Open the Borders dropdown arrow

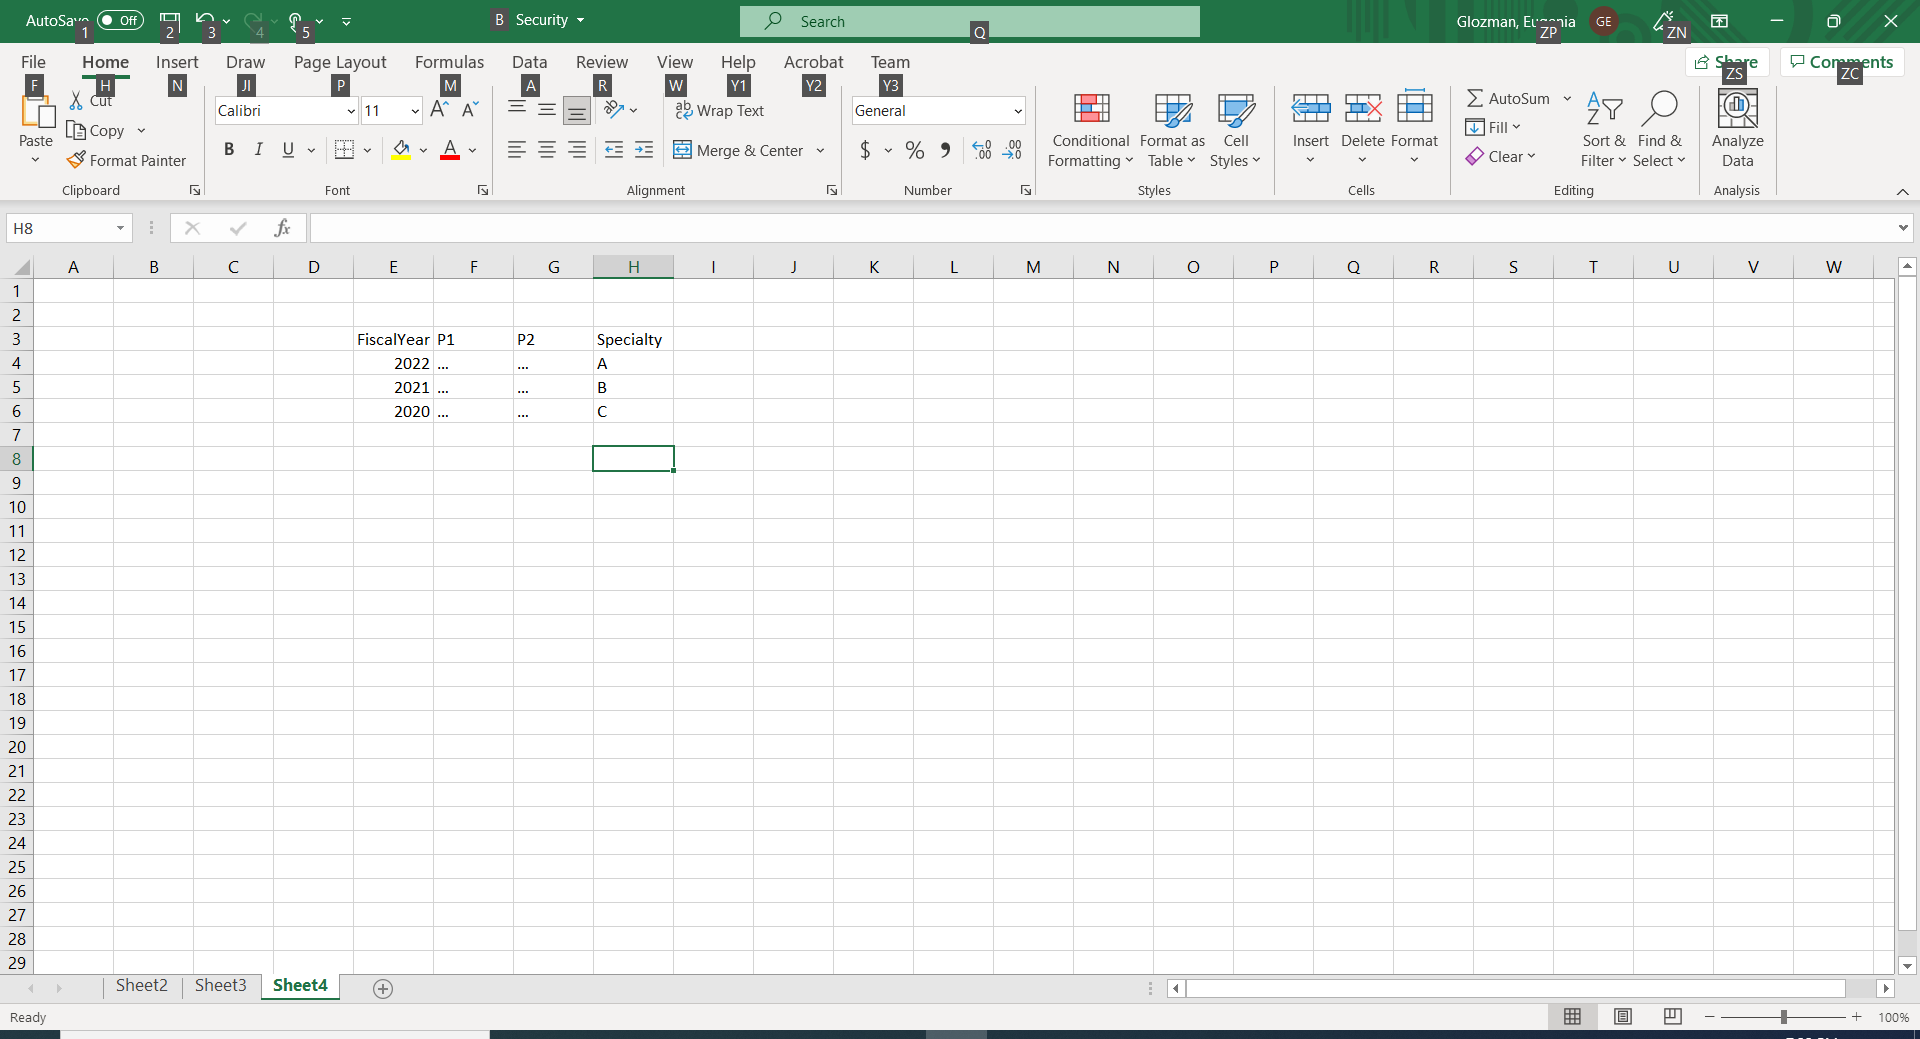pyautogui.click(x=367, y=150)
